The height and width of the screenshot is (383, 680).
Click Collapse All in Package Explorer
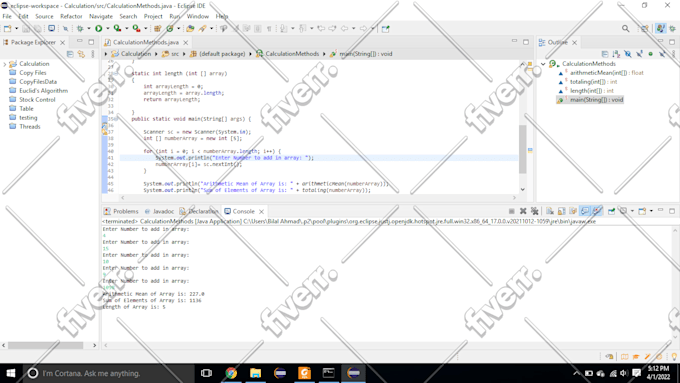tap(70, 54)
